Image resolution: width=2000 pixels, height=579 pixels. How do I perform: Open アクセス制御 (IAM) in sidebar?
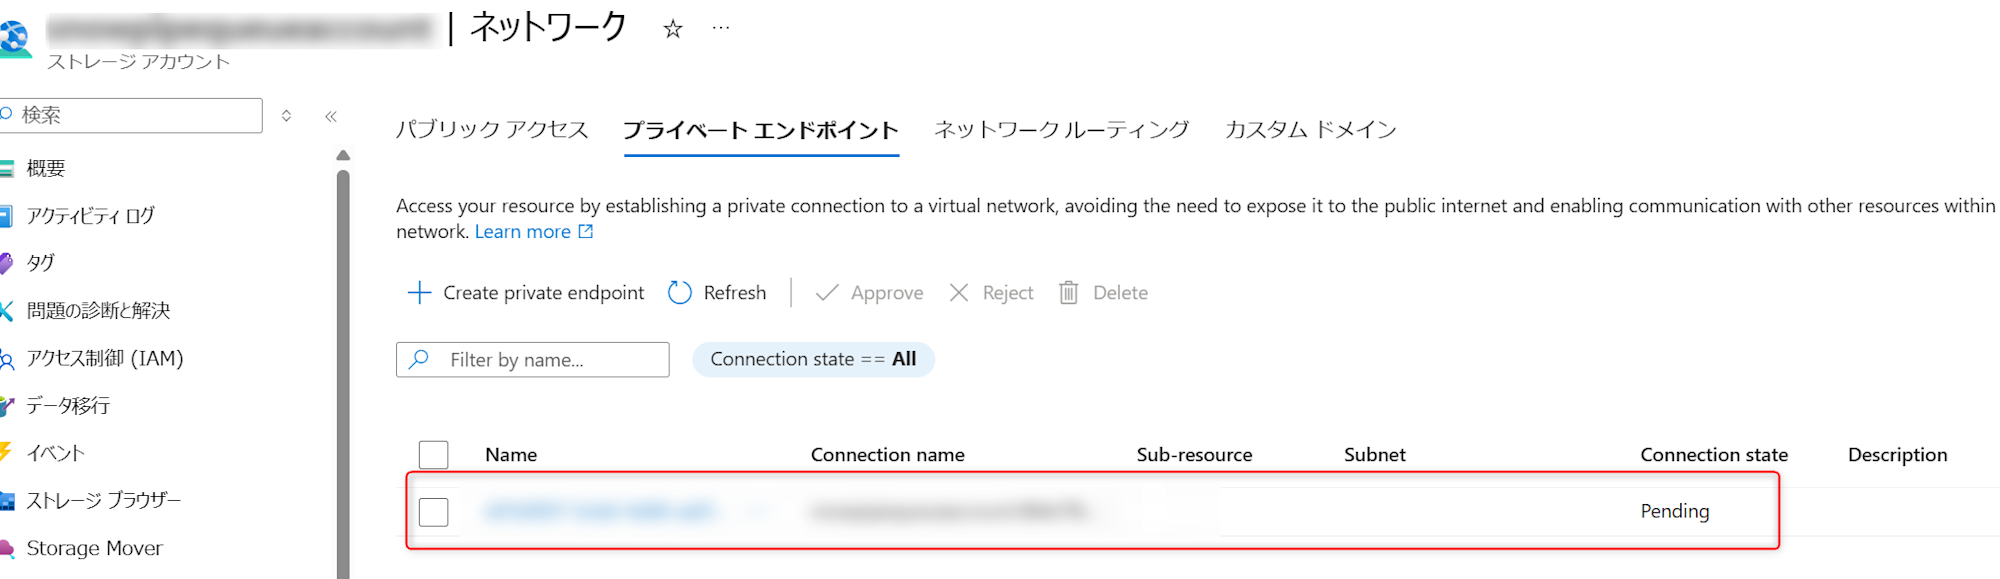point(104,358)
